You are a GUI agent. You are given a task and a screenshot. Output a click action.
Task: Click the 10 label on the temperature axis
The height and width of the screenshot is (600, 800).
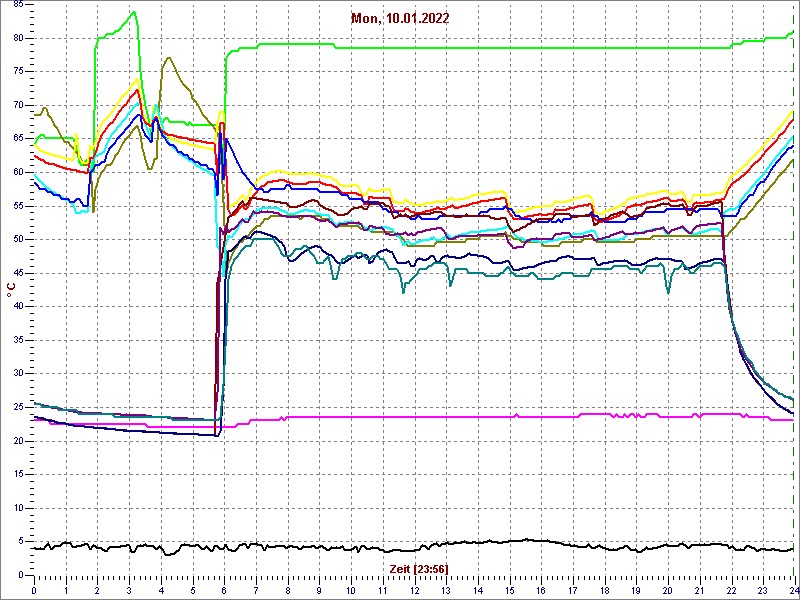coord(18,508)
